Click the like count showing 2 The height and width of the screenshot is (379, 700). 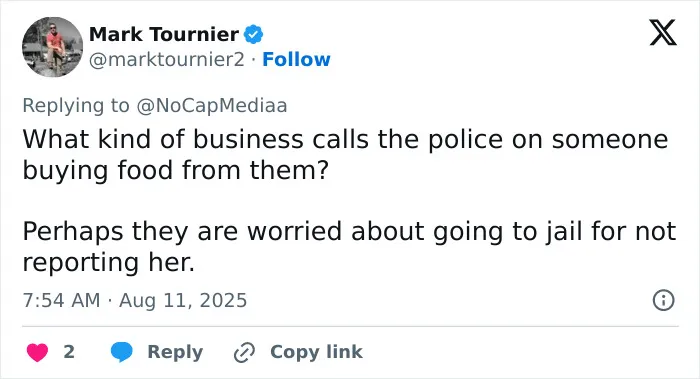[69, 352]
